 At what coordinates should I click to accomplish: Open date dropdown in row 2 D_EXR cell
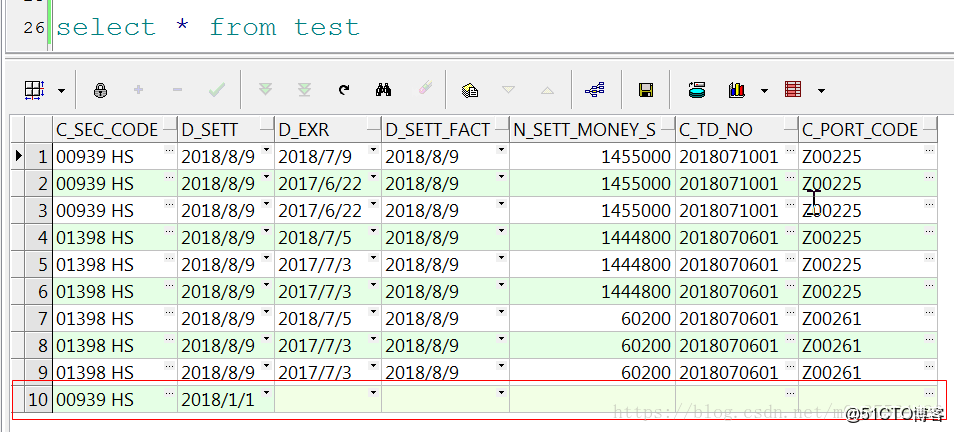point(374,176)
